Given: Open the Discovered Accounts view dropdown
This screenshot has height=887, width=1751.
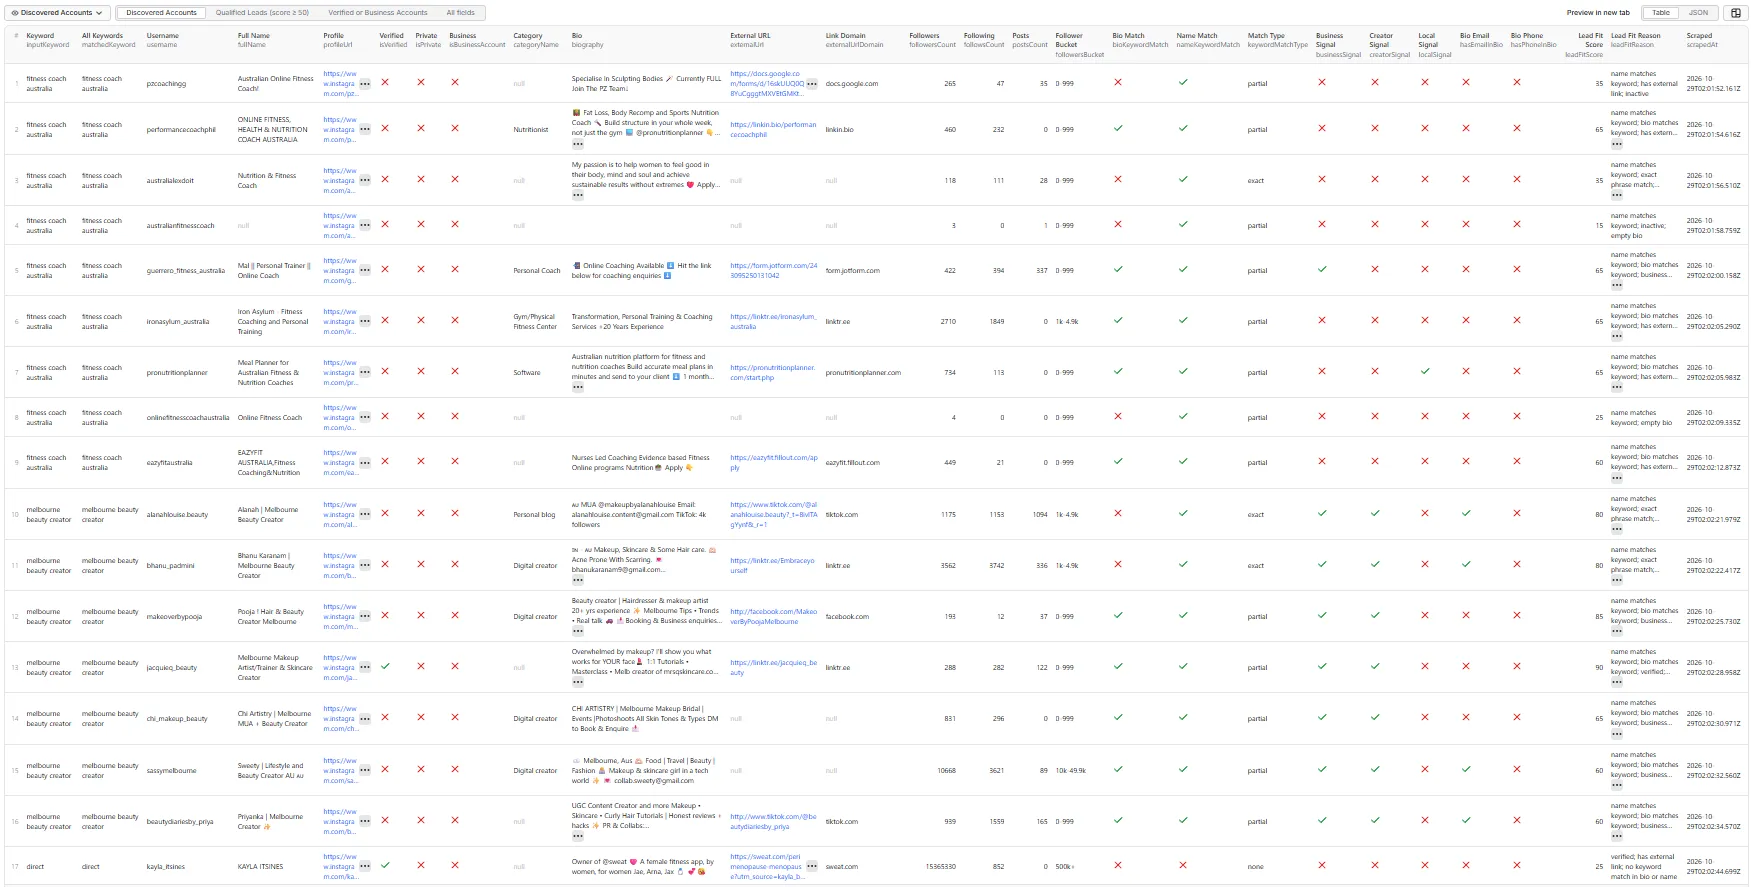Looking at the screenshot, I should (x=57, y=13).
